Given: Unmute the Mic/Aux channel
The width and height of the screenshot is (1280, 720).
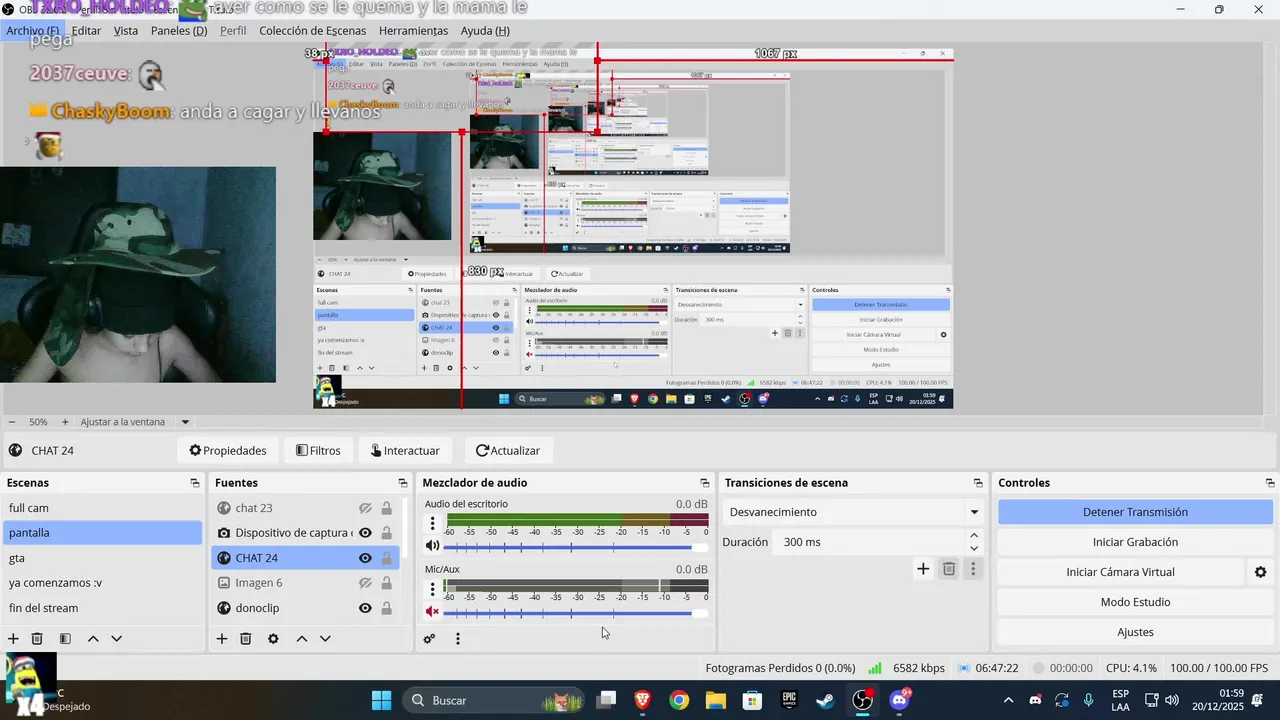Looking at the screenshot, I should (x=432, y=611).
